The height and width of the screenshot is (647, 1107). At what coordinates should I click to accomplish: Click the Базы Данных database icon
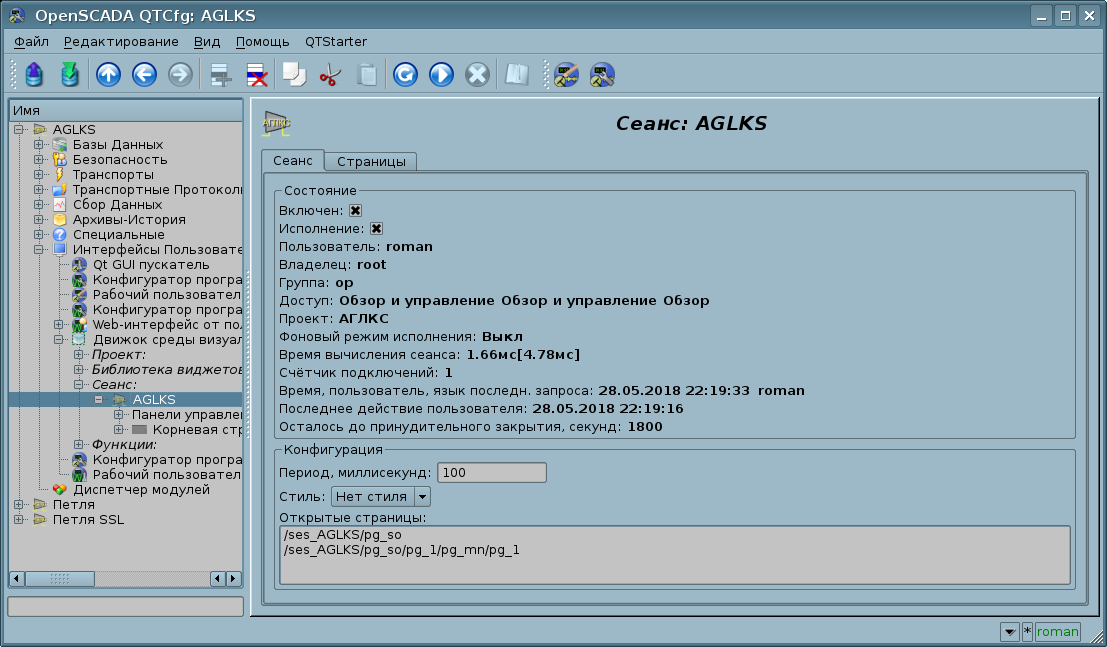coord(60,145)
